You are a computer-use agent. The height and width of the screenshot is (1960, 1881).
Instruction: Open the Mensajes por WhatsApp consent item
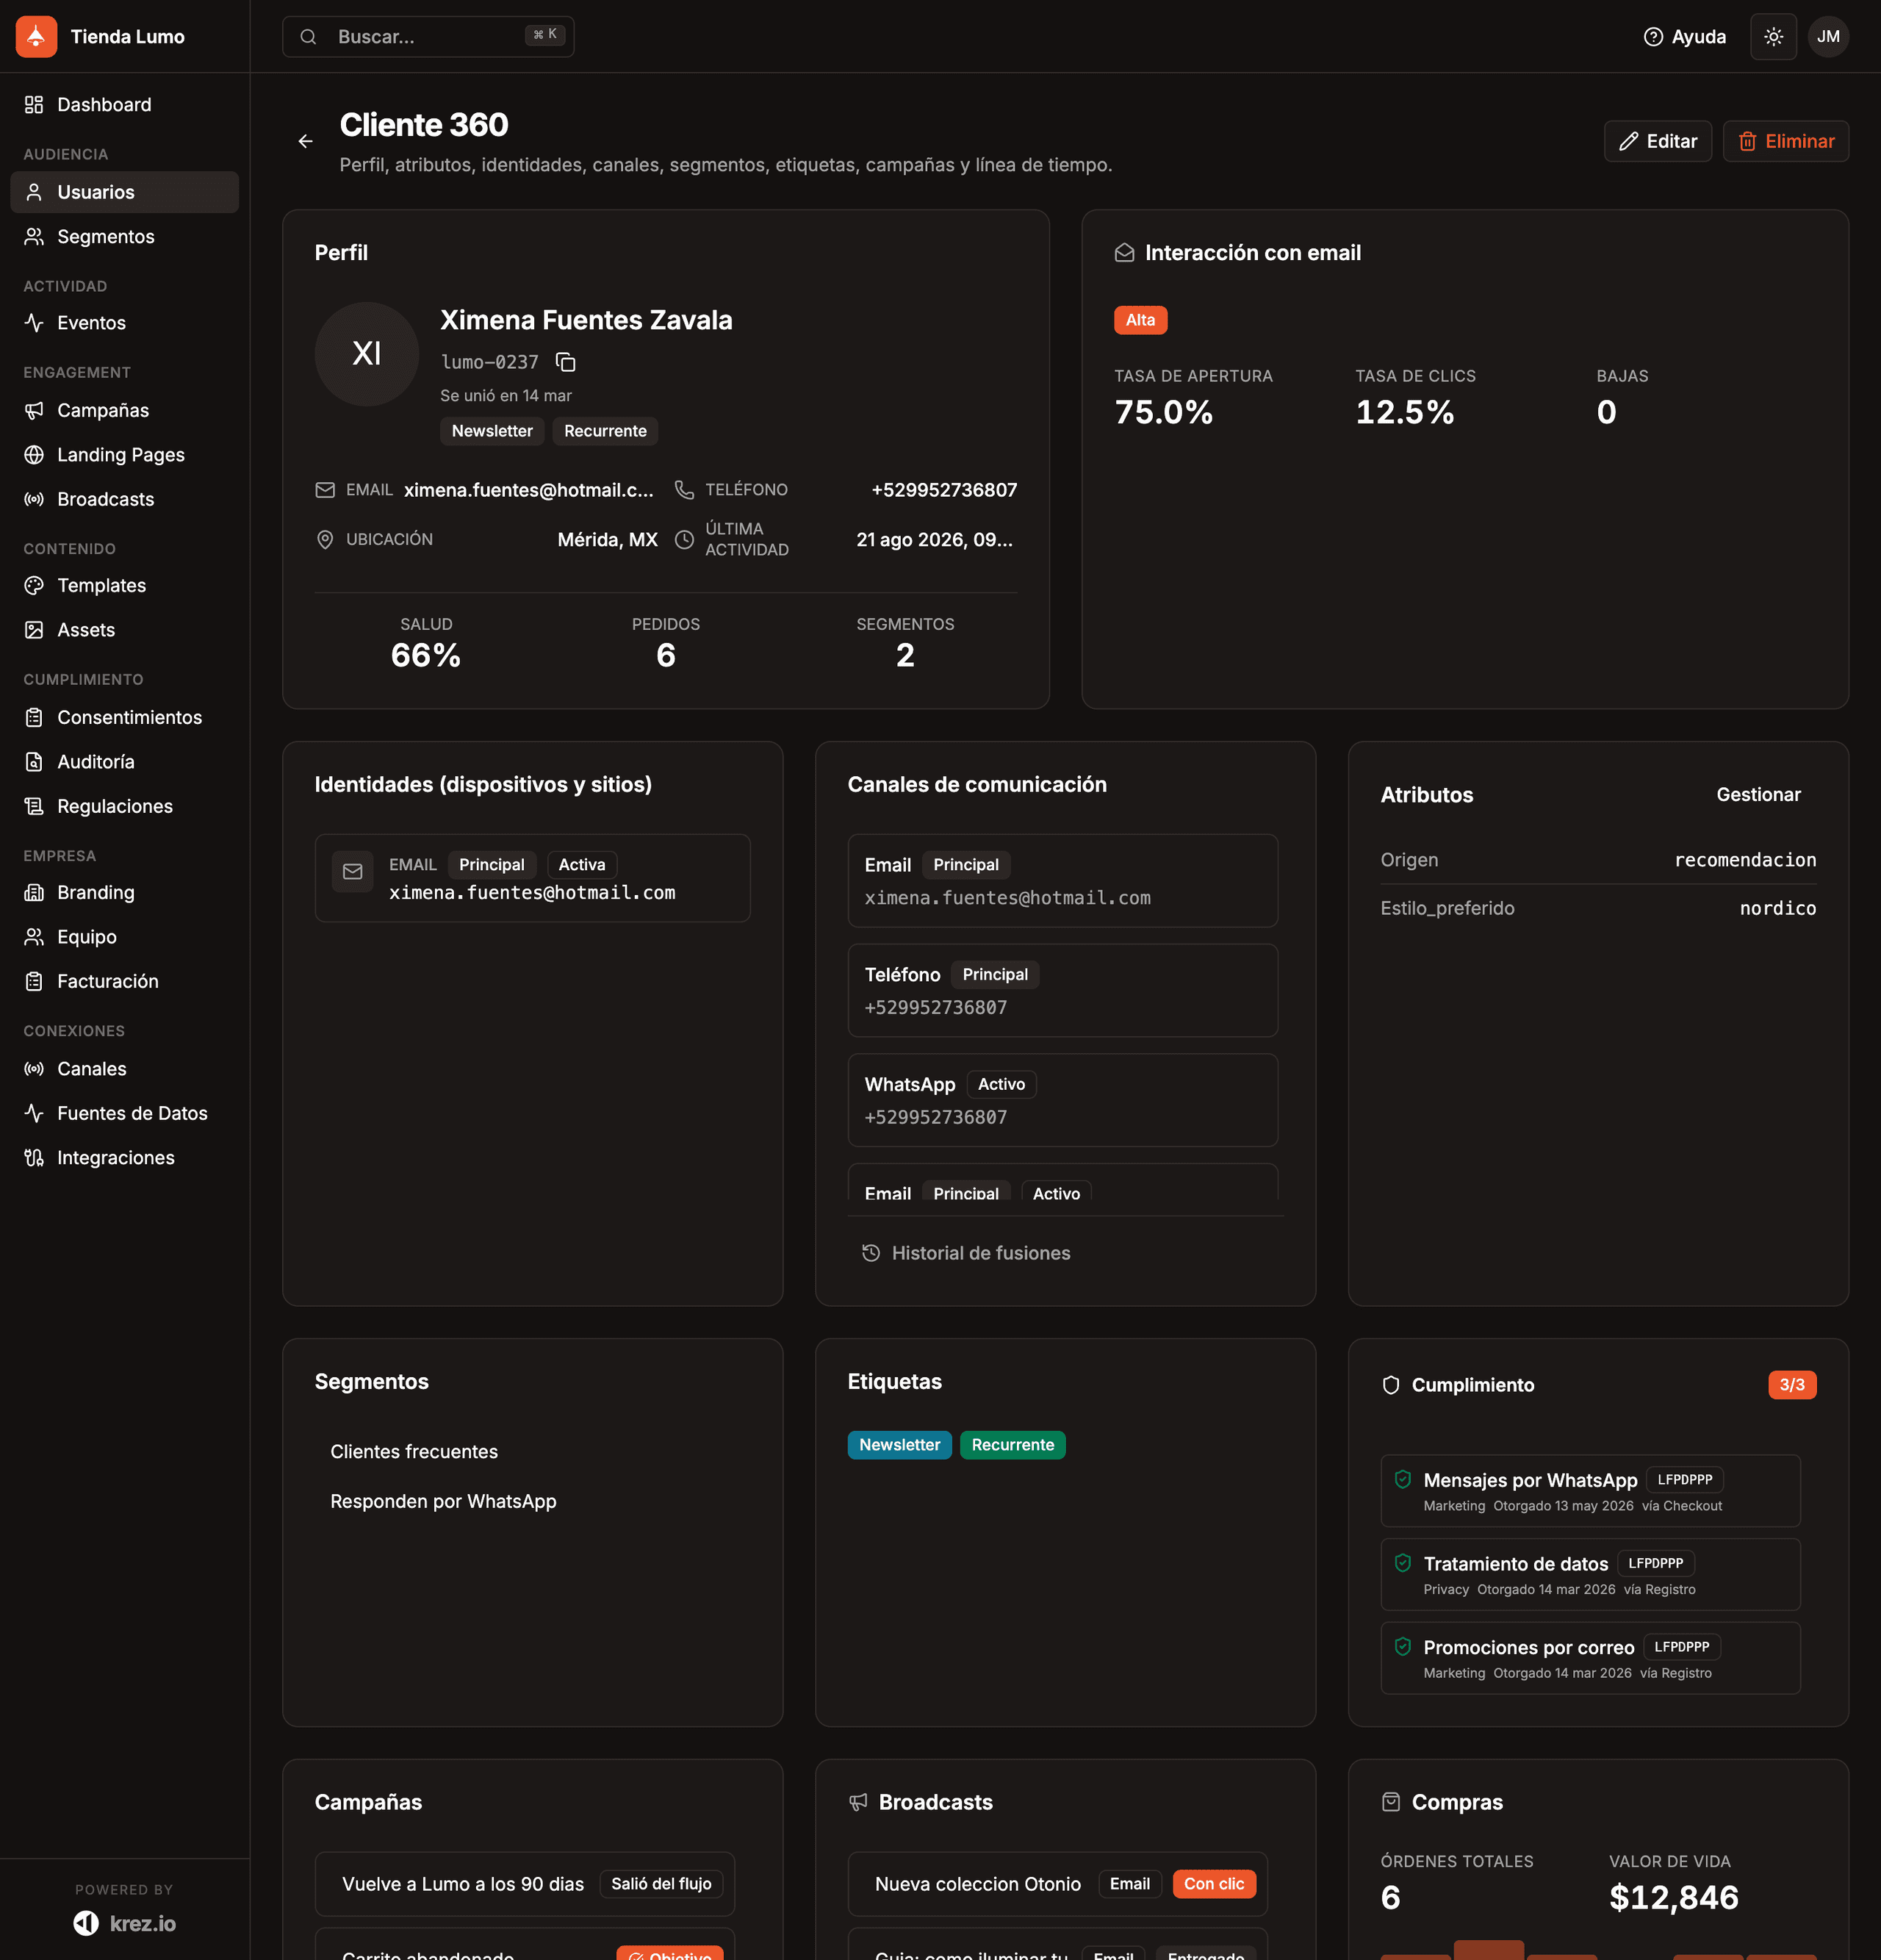(1590, 1491)
